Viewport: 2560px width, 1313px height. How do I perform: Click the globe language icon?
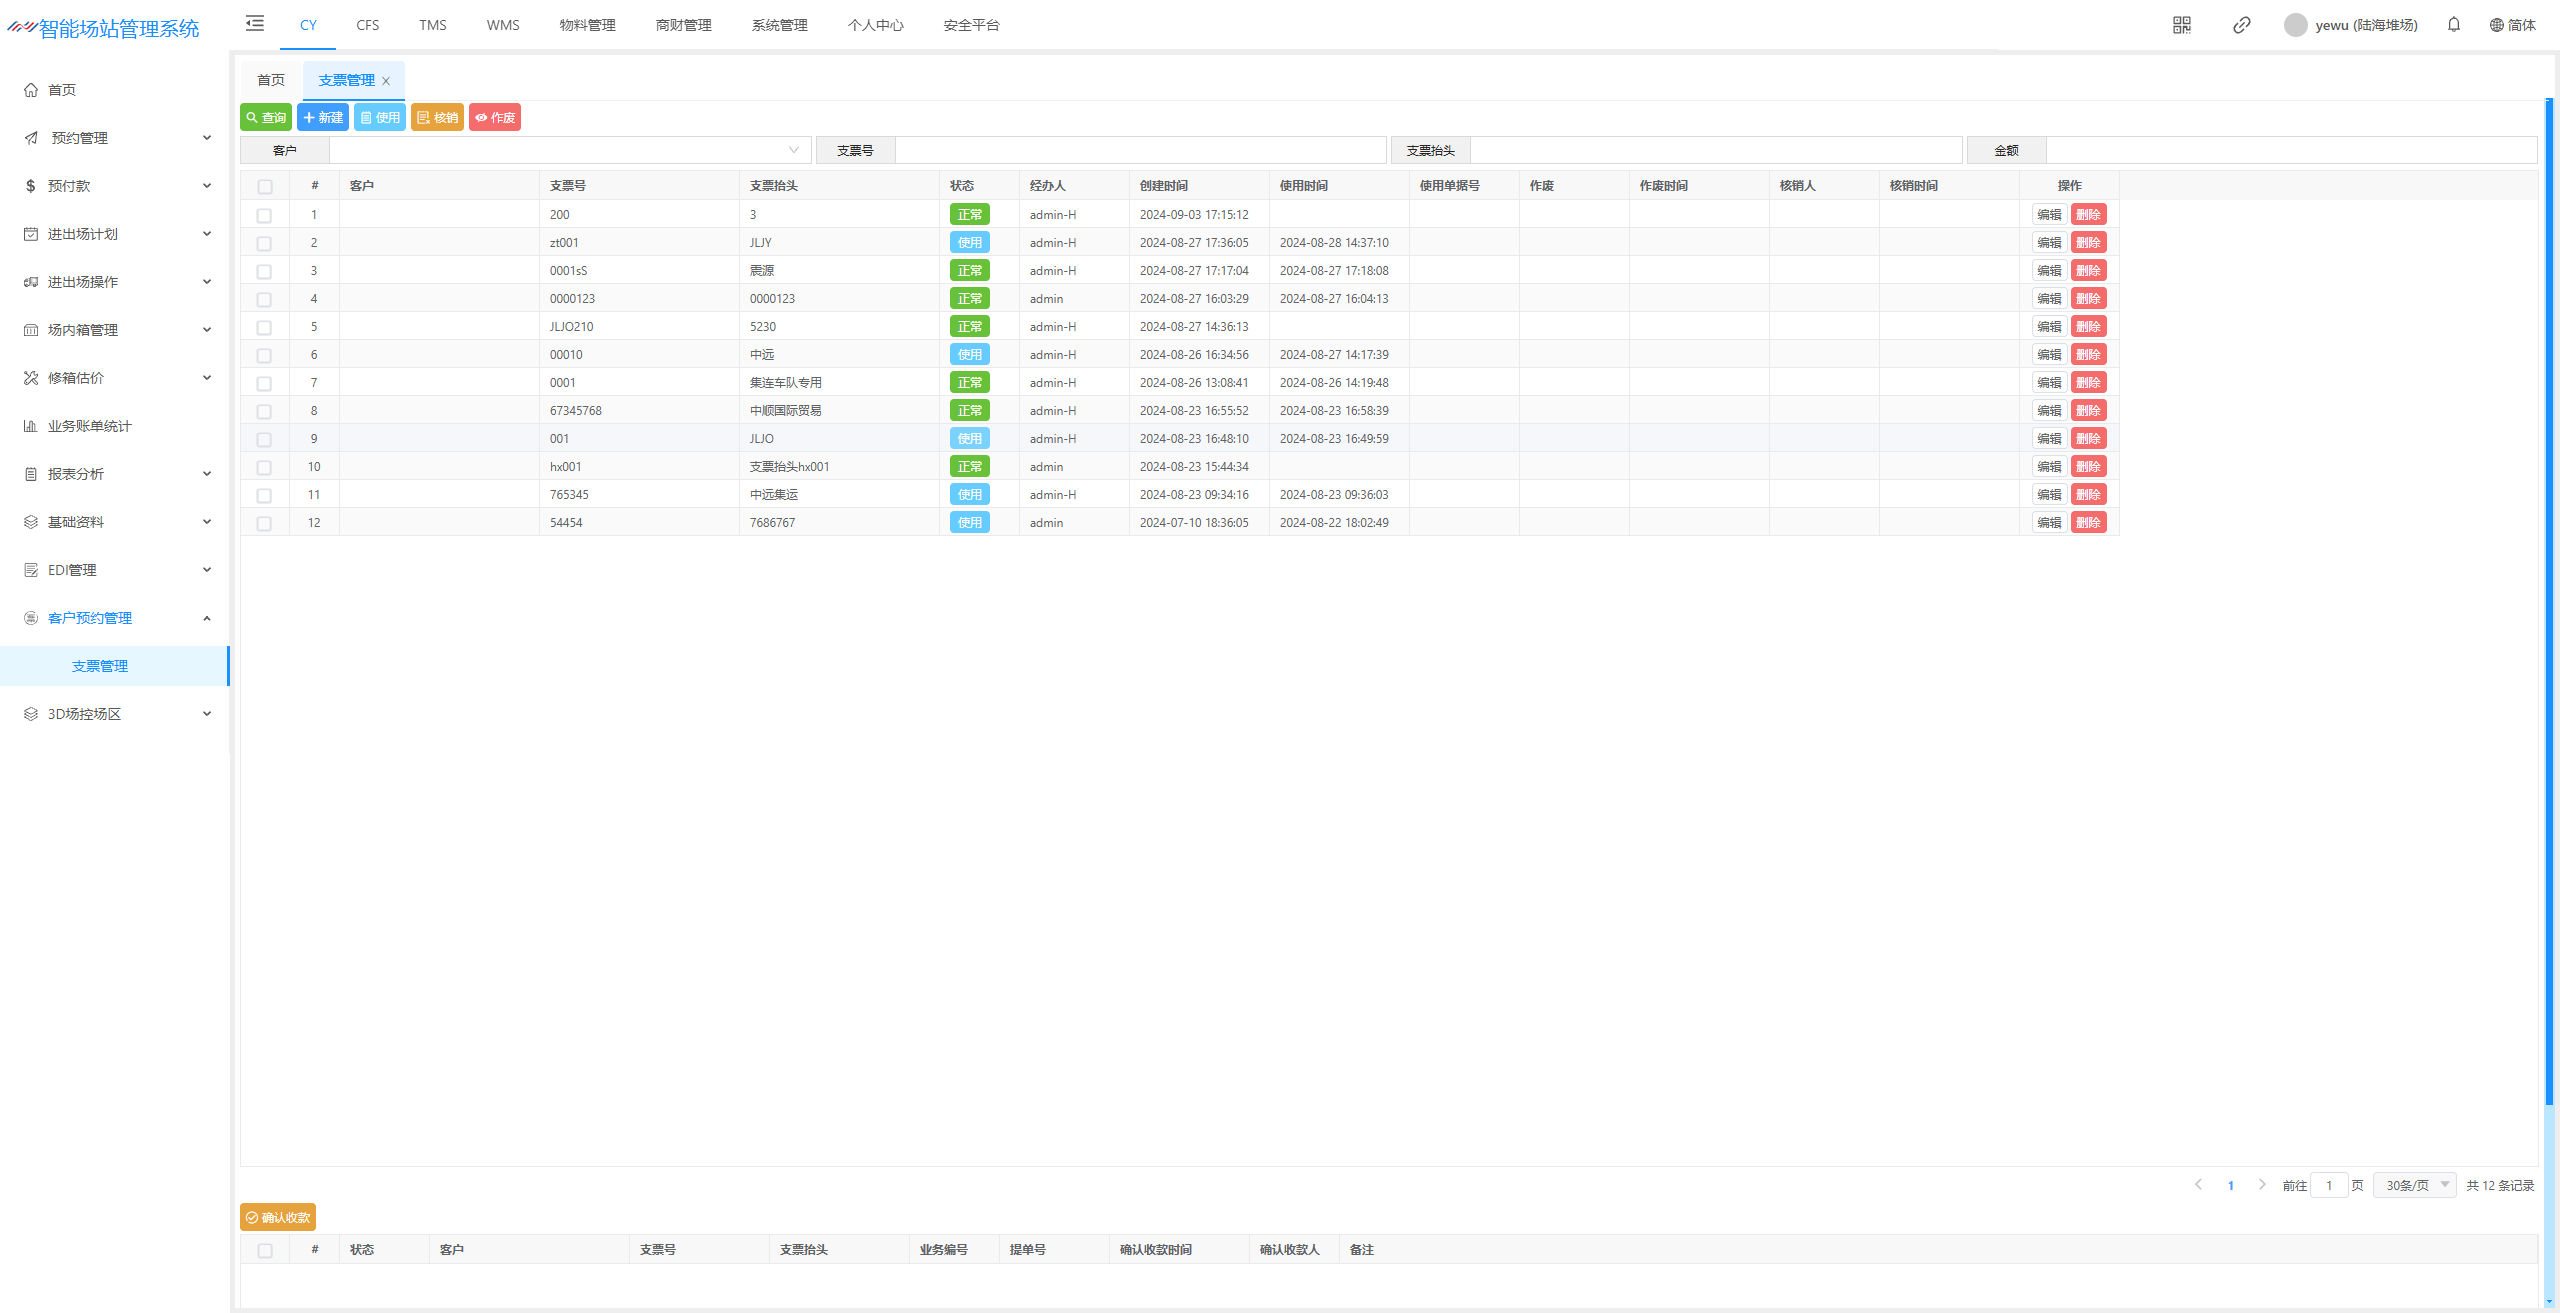coord(2496,25)
